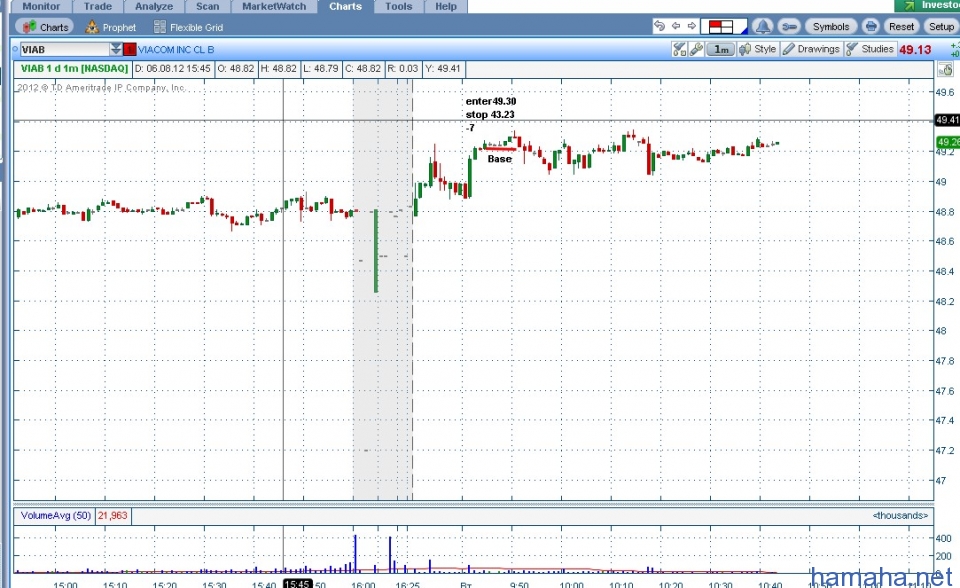This screenshot has width=960, height=588.
Task: Change the 1m timeframe button
Action: pyautogui.click(x=721, y=49)
